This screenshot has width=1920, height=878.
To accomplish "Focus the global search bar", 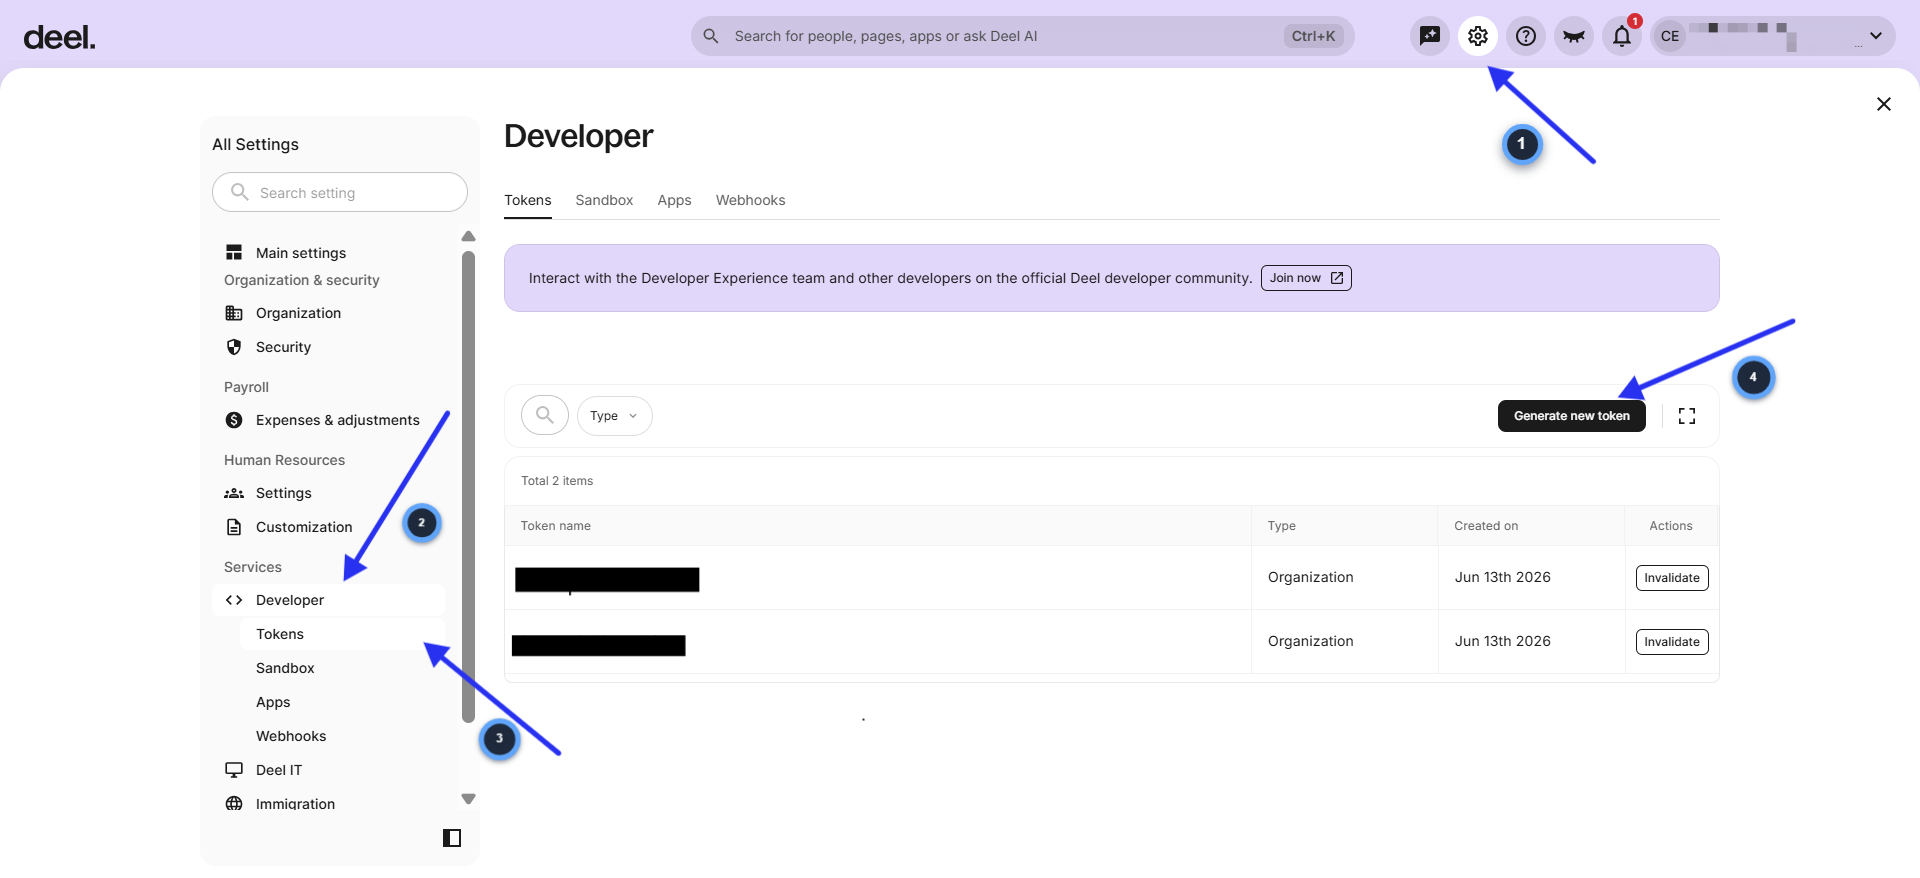I will tap(1022, 36).
